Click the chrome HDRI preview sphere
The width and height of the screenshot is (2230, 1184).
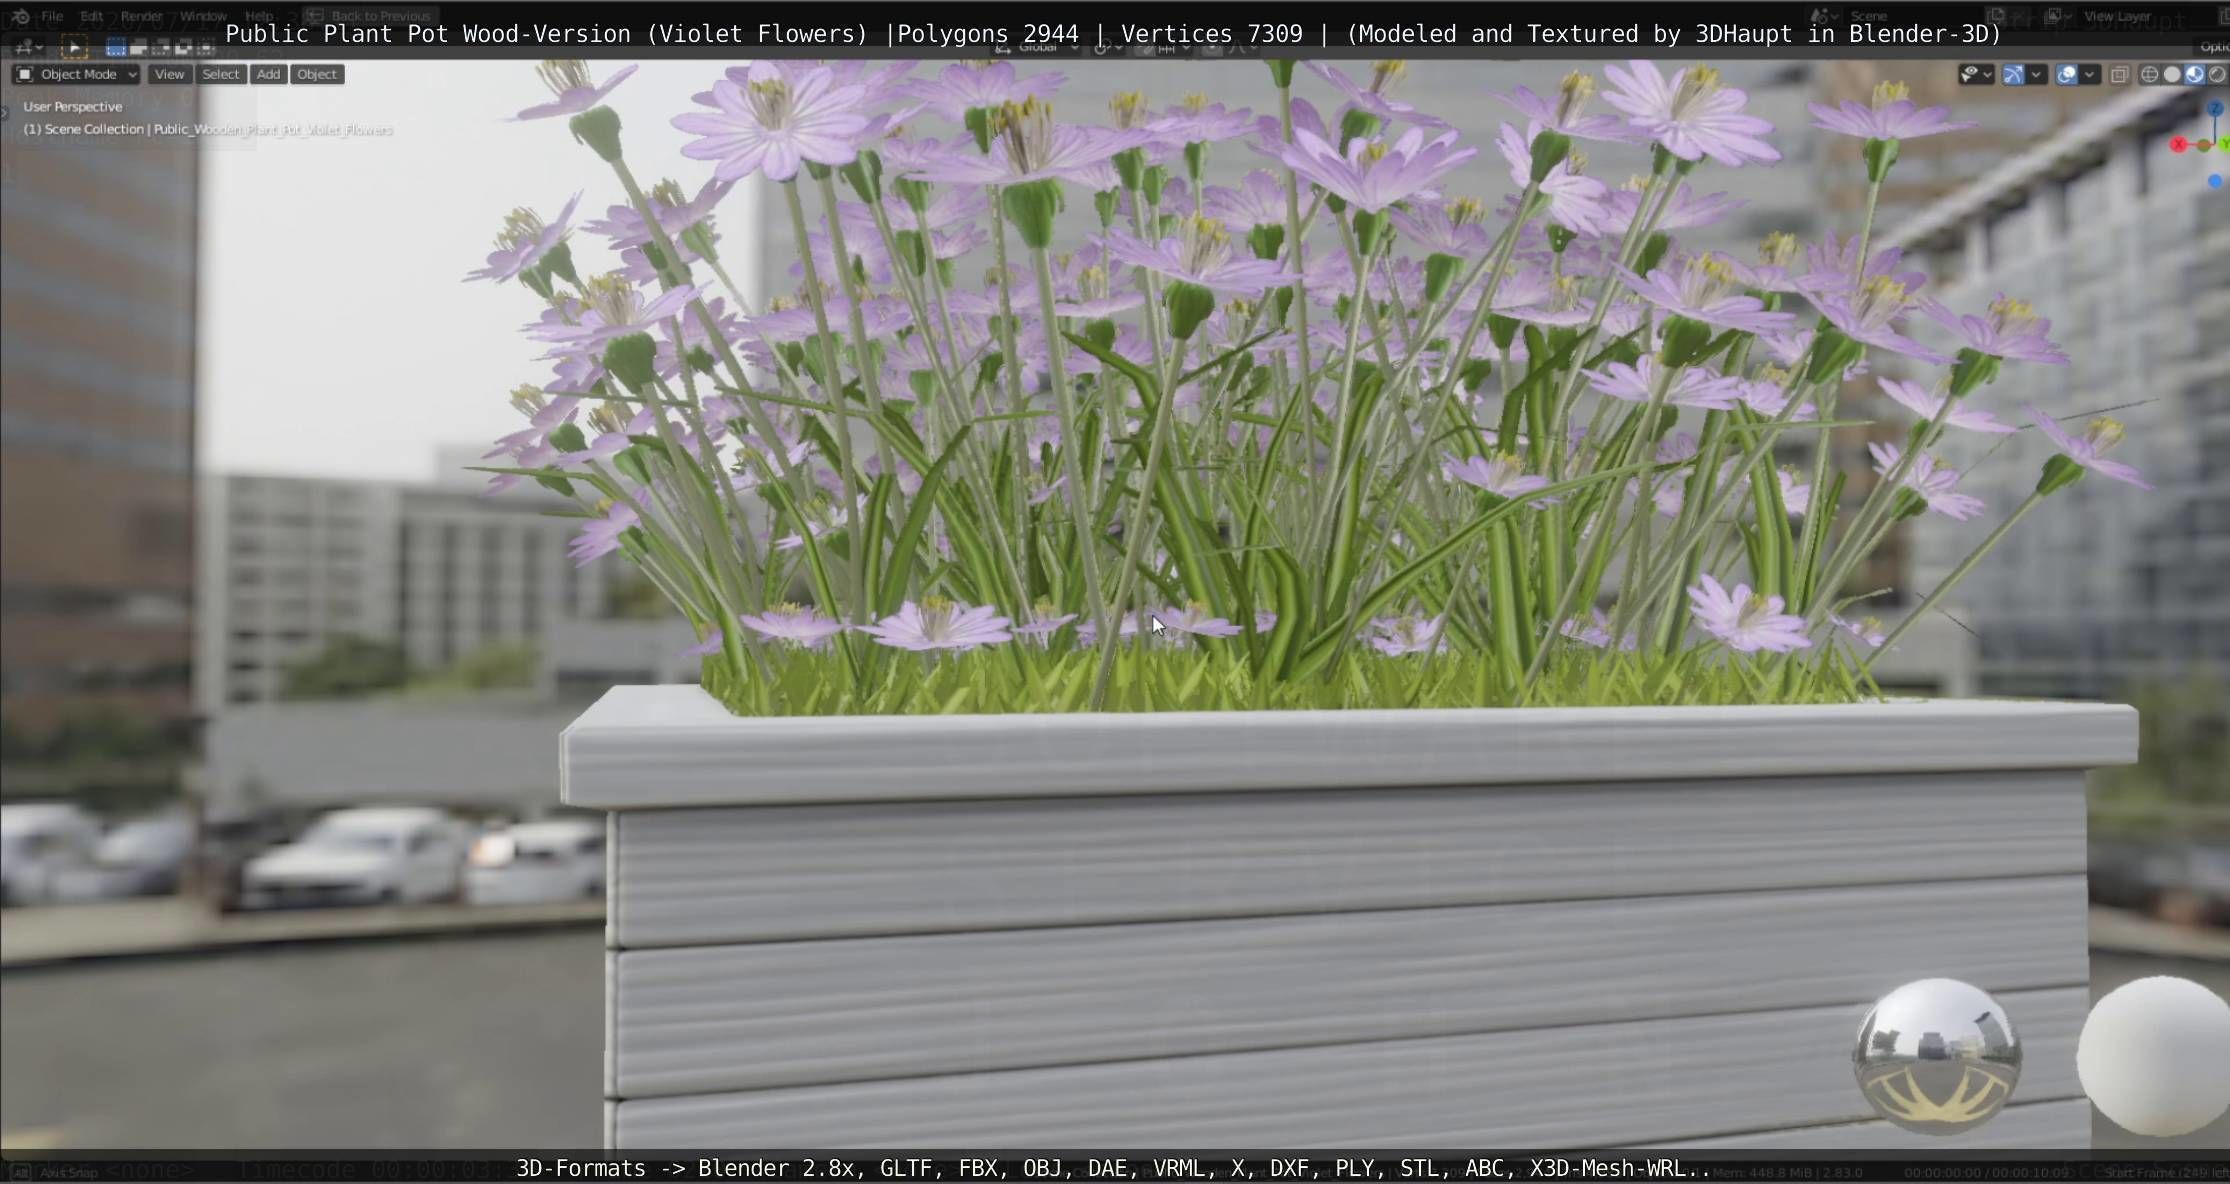click(1937, 1055)
